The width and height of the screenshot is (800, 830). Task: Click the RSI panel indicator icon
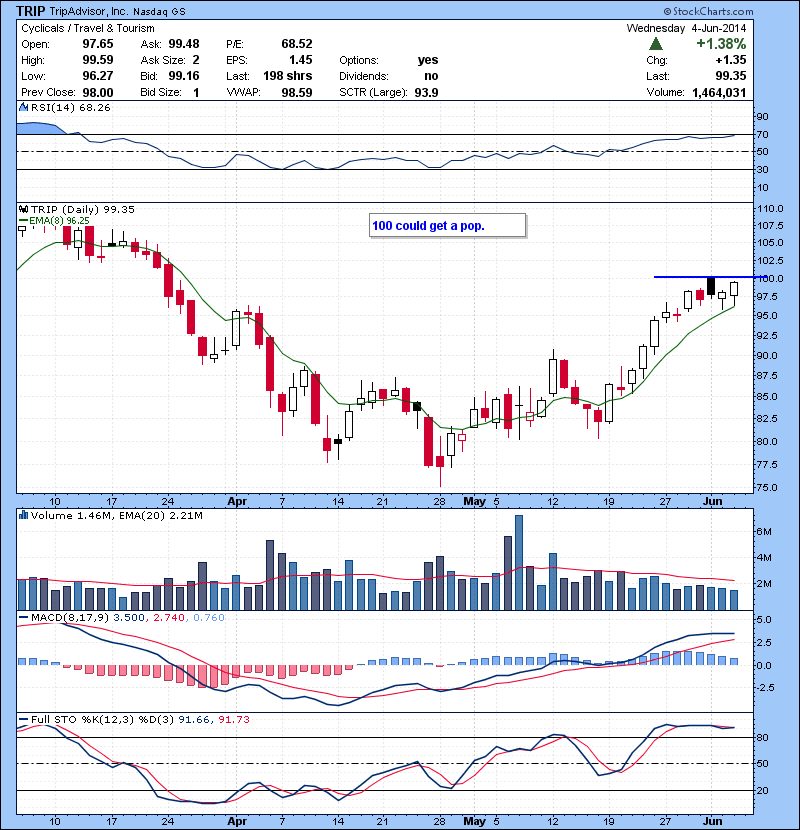23,107
